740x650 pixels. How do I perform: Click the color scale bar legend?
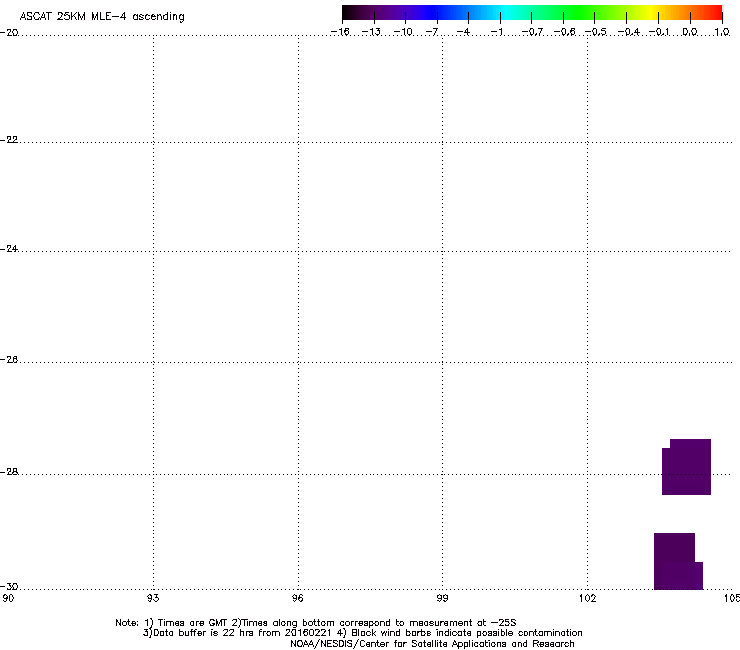coord(532,13)
